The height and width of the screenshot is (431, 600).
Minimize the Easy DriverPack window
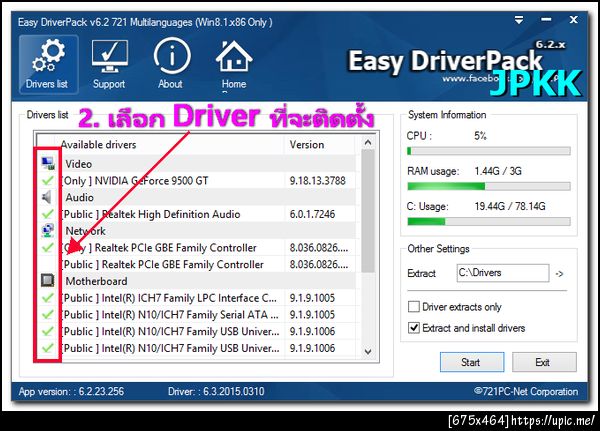[546, 20]
